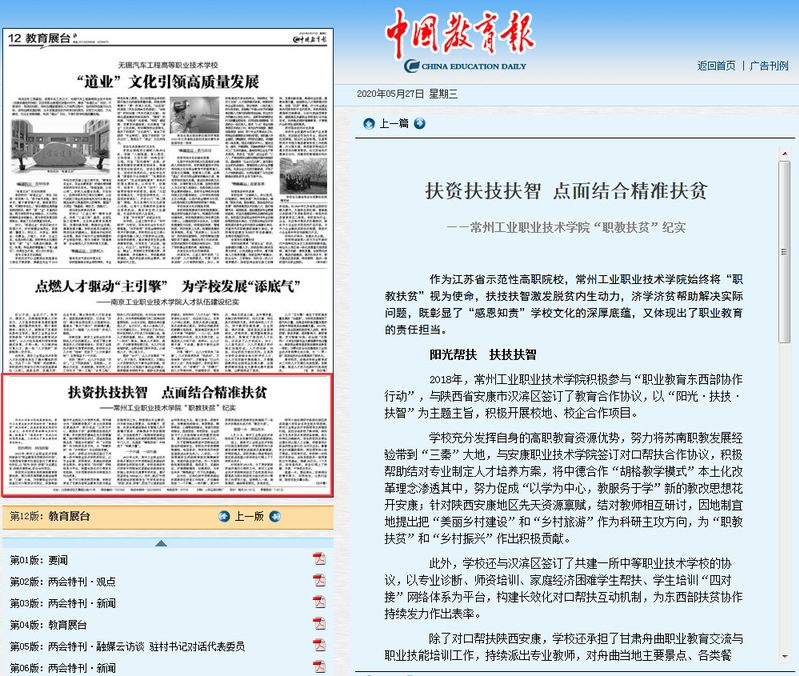This screenshot has width=799, height=676.
Task: Click the 上一版 previous edition text
Action: click(249, 516)
